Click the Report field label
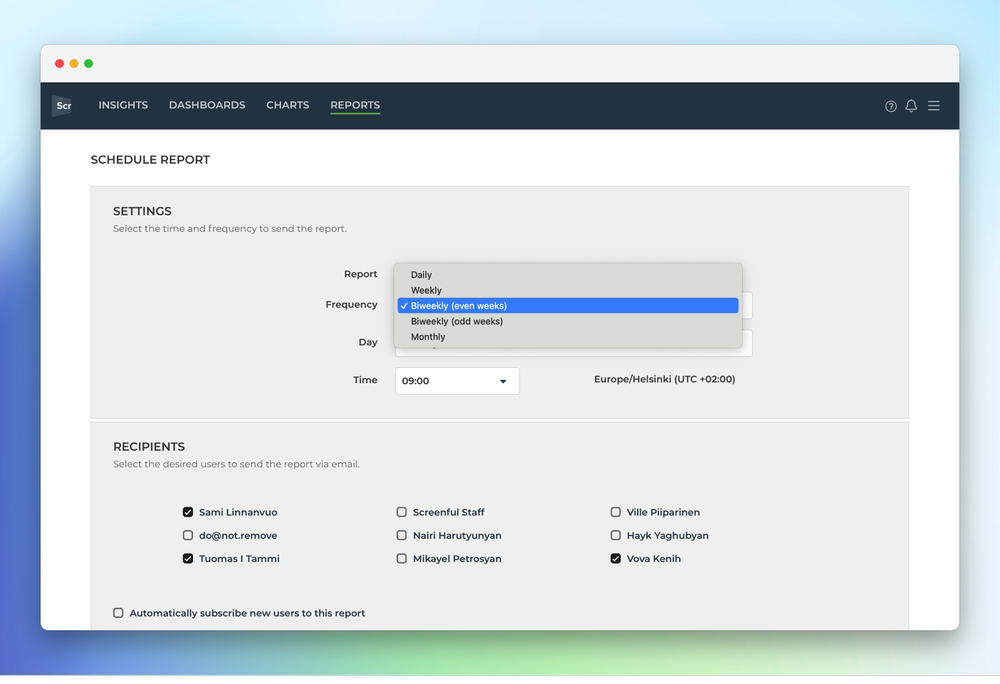Viewport: 1000px width, 684px height. coord(360,274)
